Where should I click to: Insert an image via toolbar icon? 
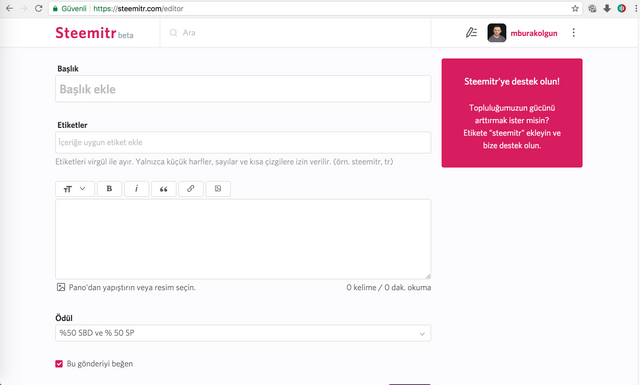coord(218,189)
